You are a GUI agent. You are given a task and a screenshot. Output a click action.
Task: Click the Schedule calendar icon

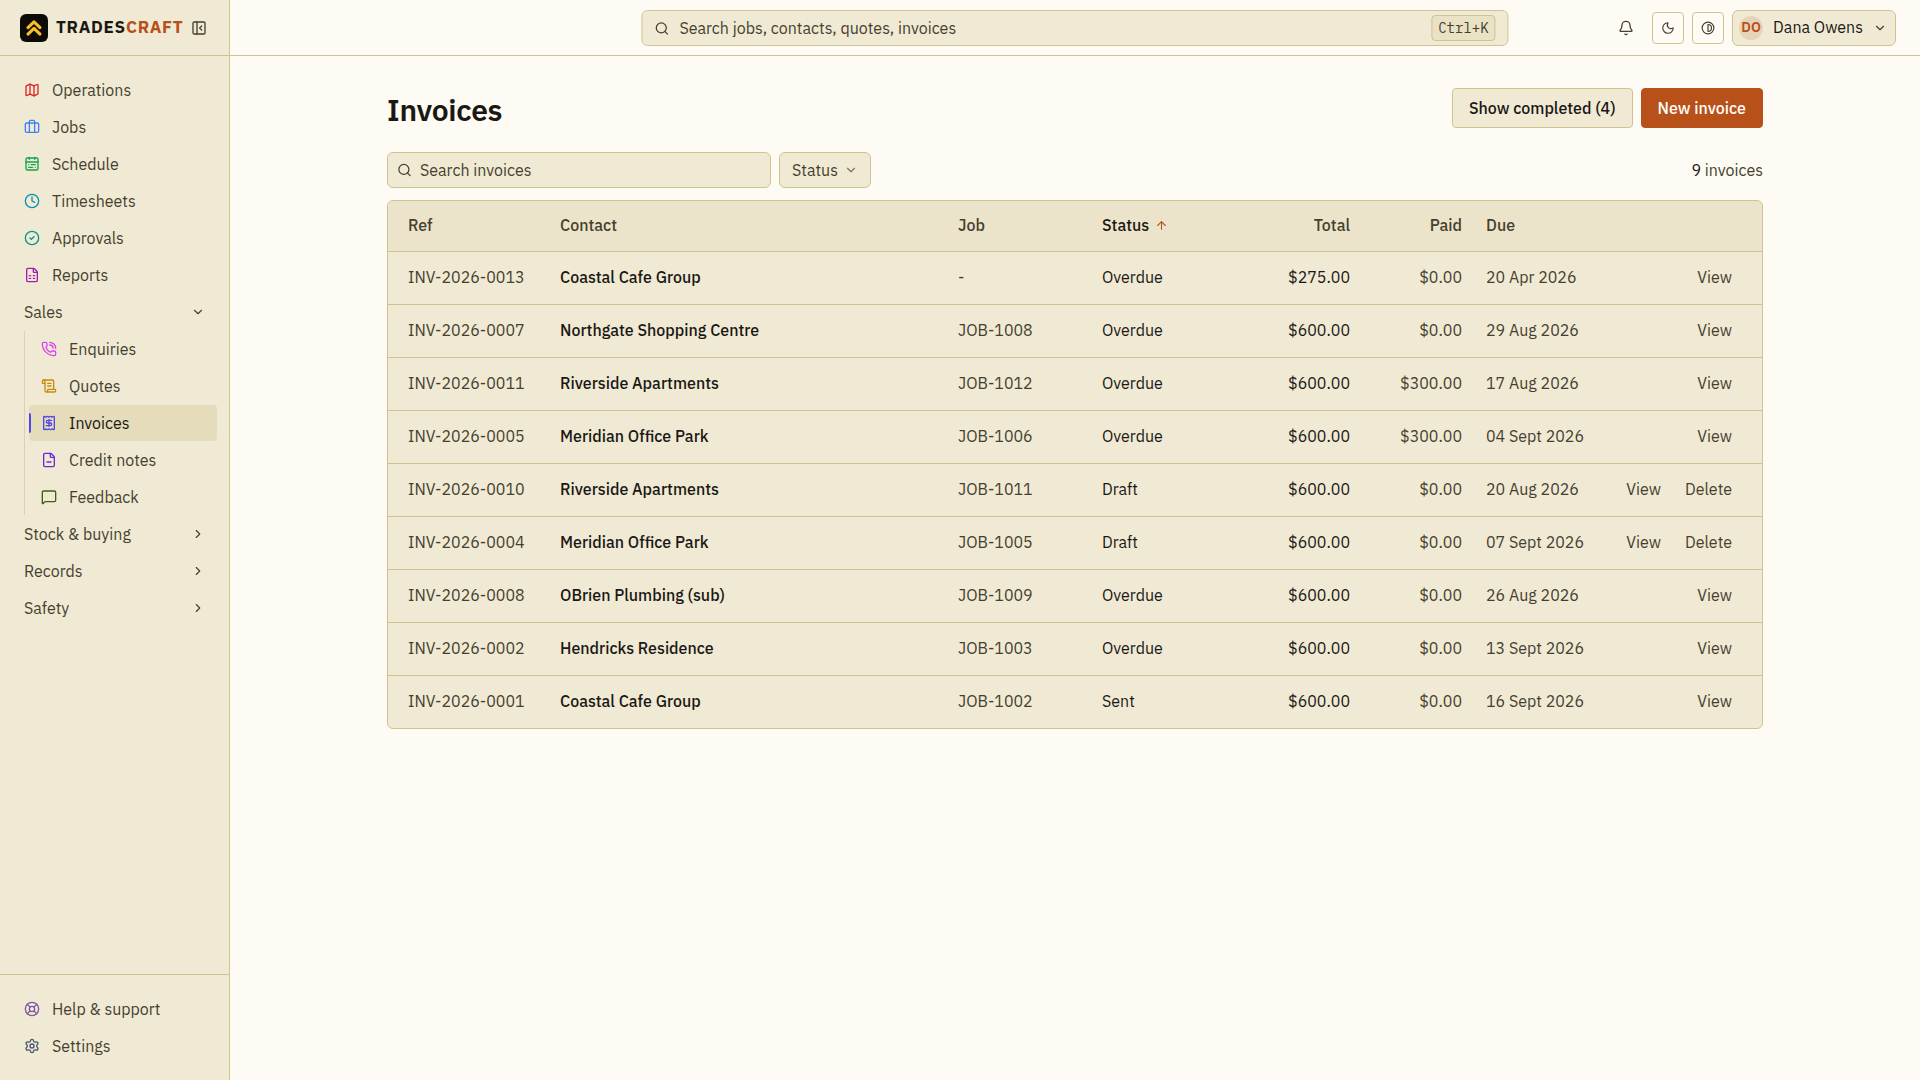tap(32, 164)
